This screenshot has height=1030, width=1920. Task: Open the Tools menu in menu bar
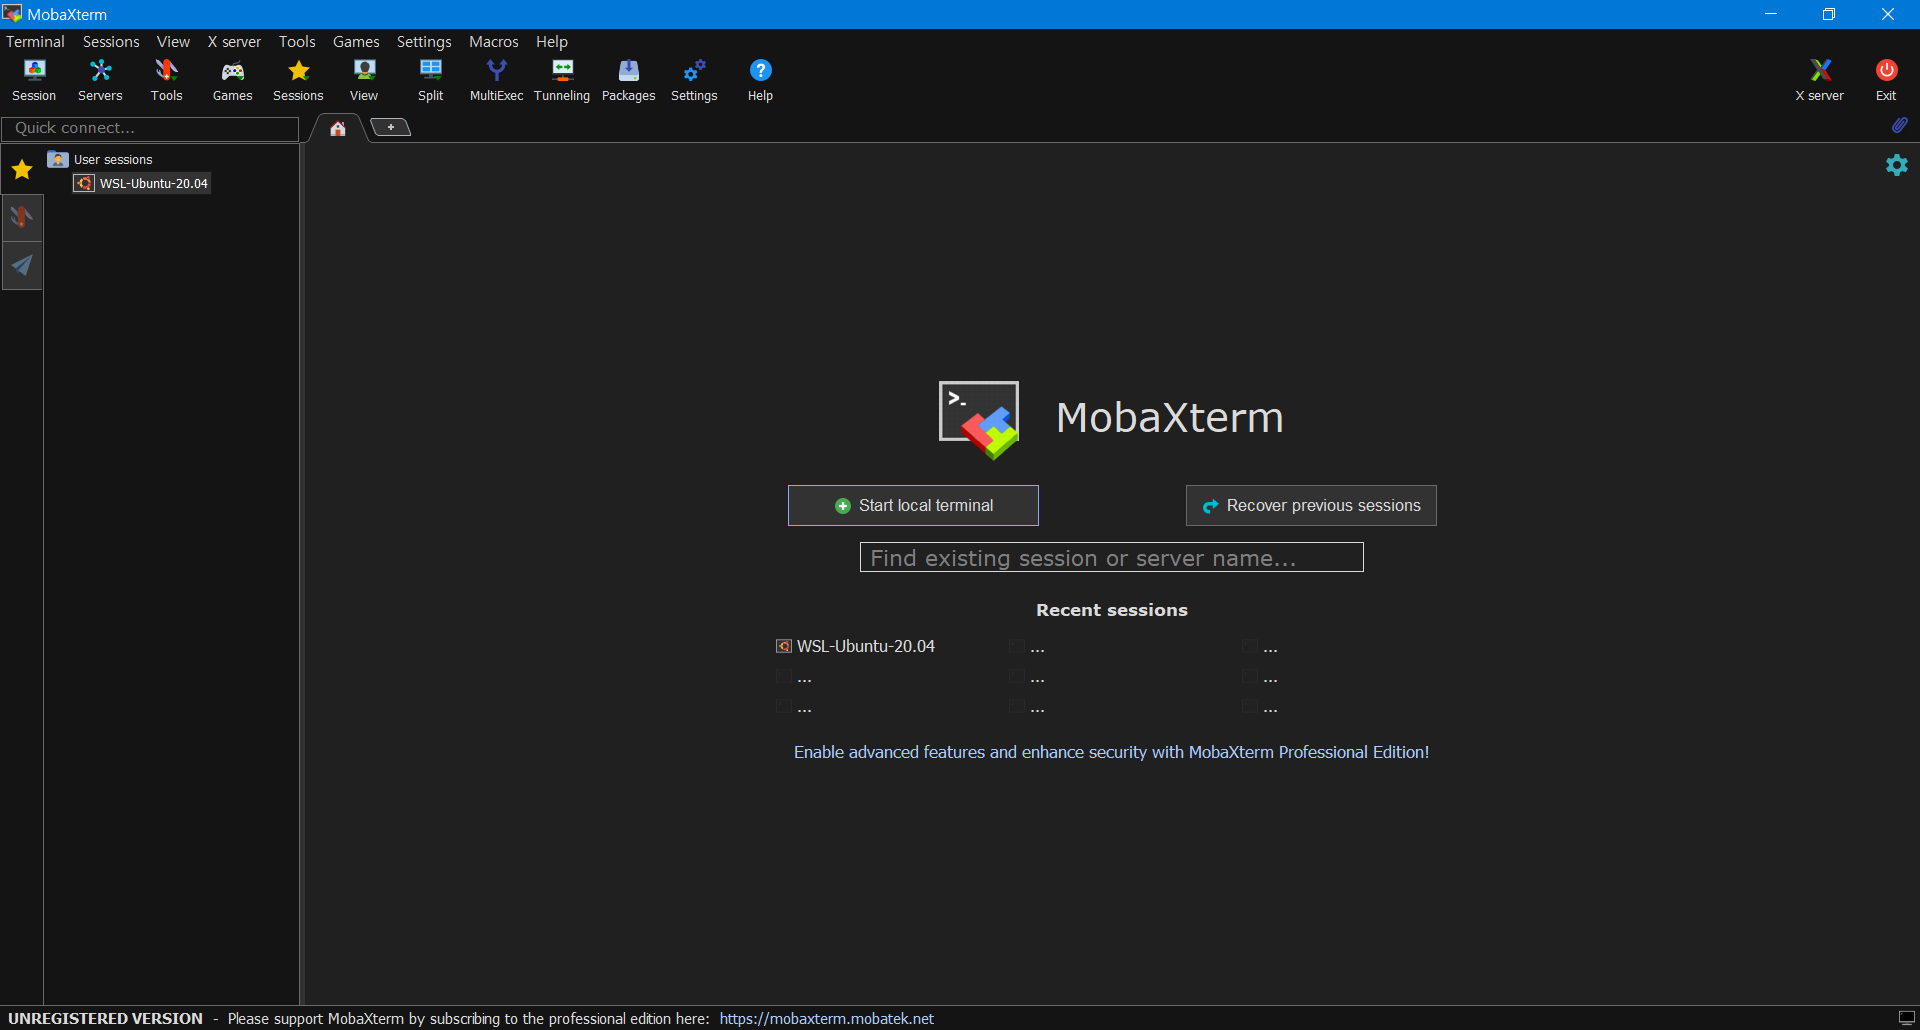pos(297,41)
